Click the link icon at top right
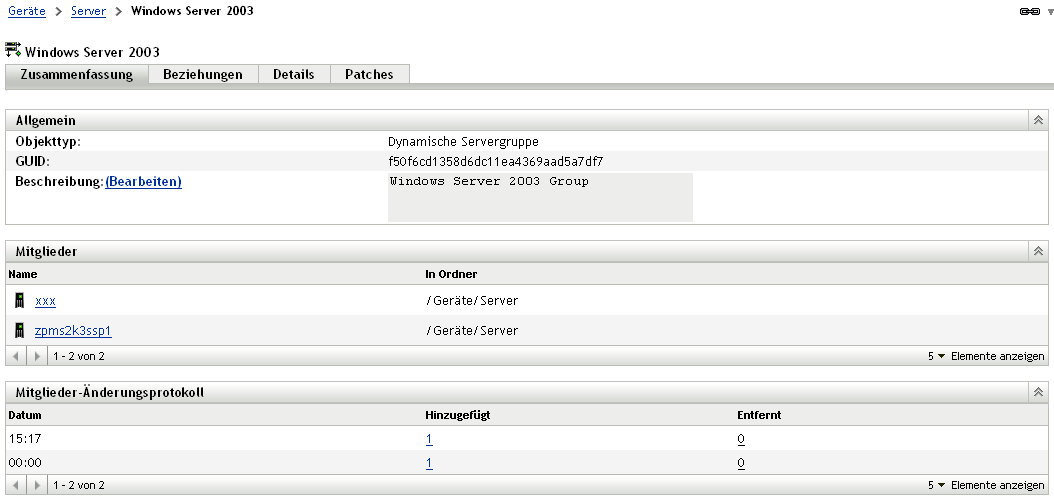 point(1029,11)
